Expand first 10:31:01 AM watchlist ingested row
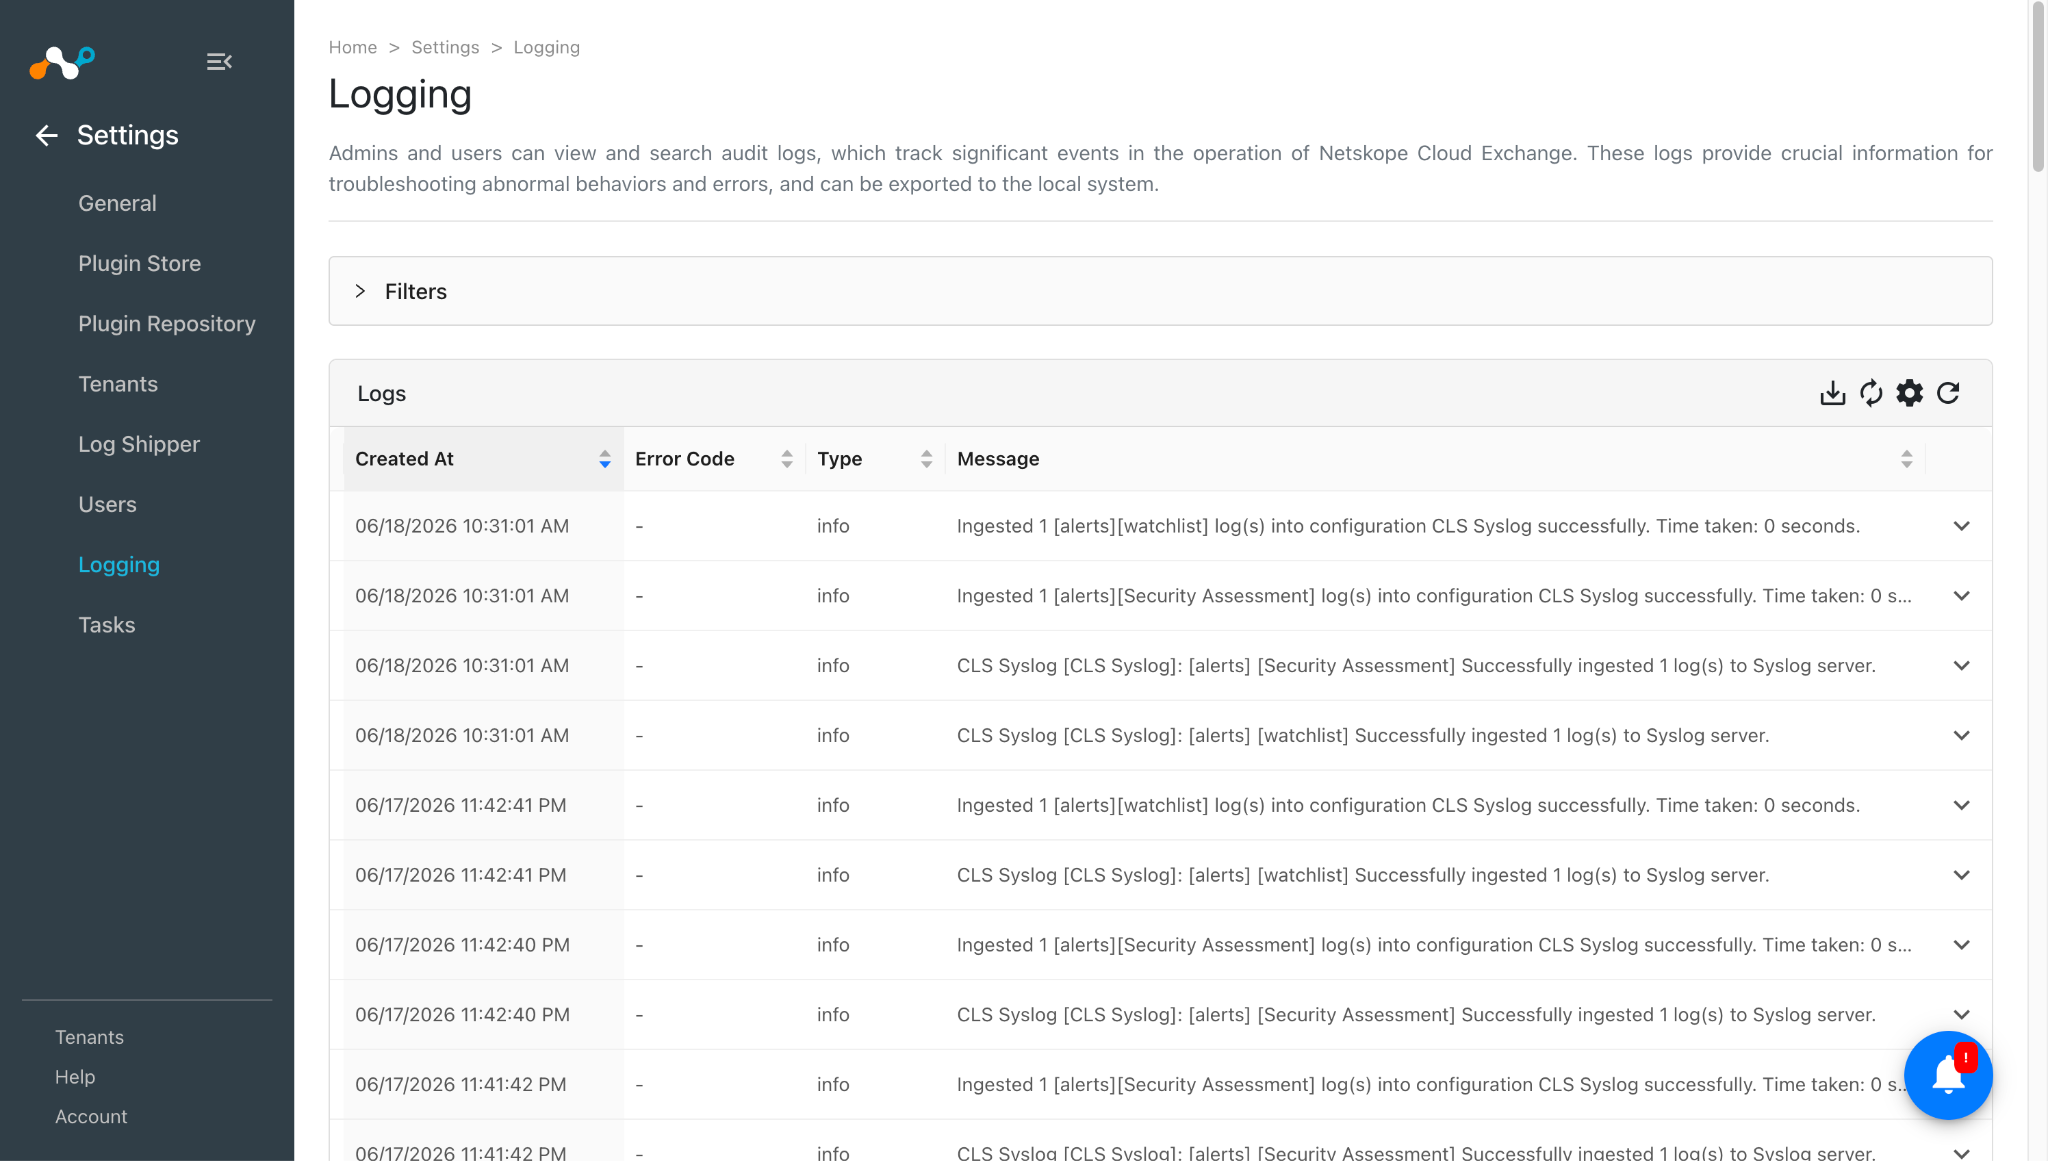This screenshot has width=2048, height=1161. click(x=1961, y=526)
